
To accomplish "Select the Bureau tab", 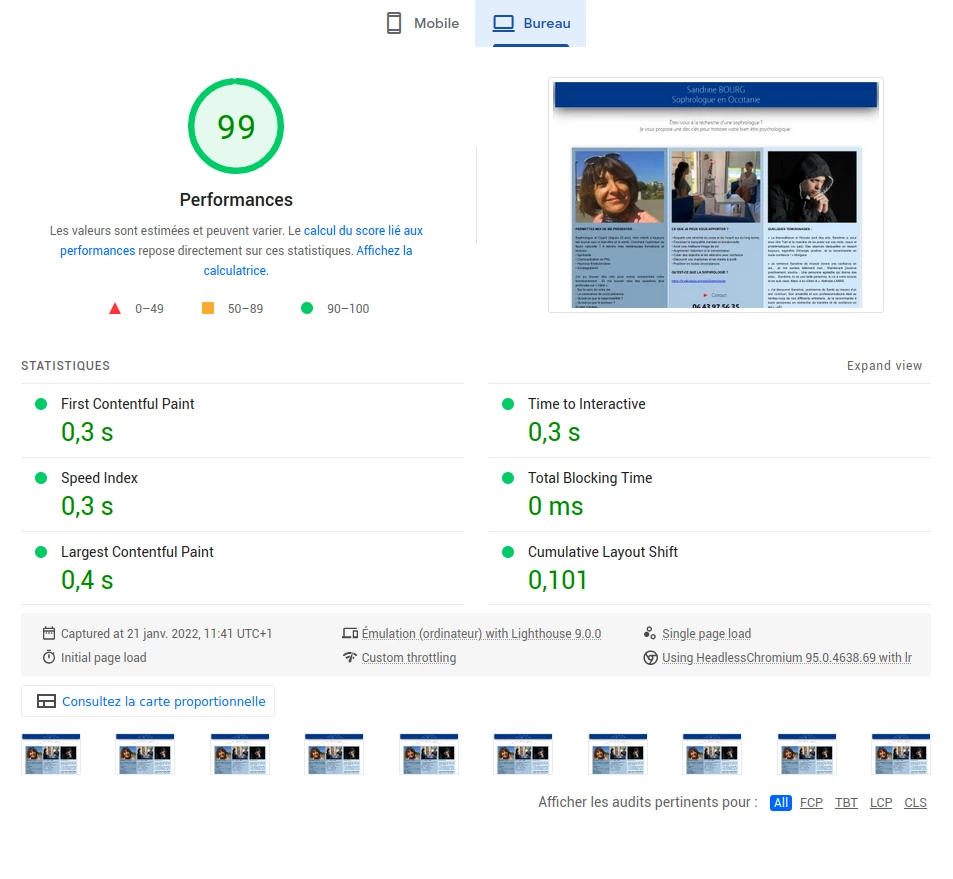I will click(x=530, y=23).
